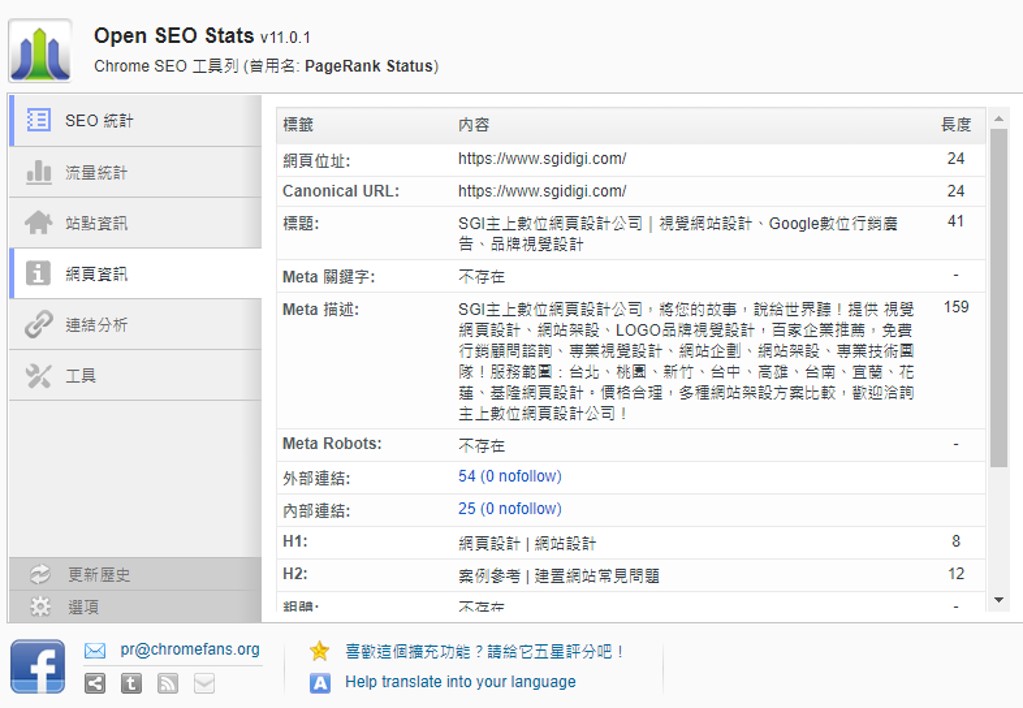This screenshot has height=708, width=1023.
Task: Click the Meta 描述 description text
Action: coord(686,361)
